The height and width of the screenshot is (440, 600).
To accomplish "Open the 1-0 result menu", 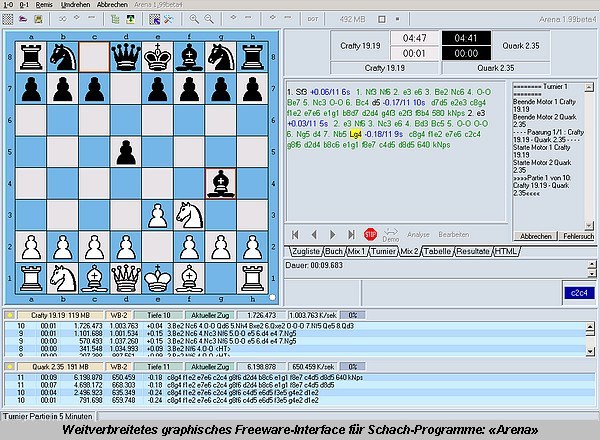I will click(8, 5).
